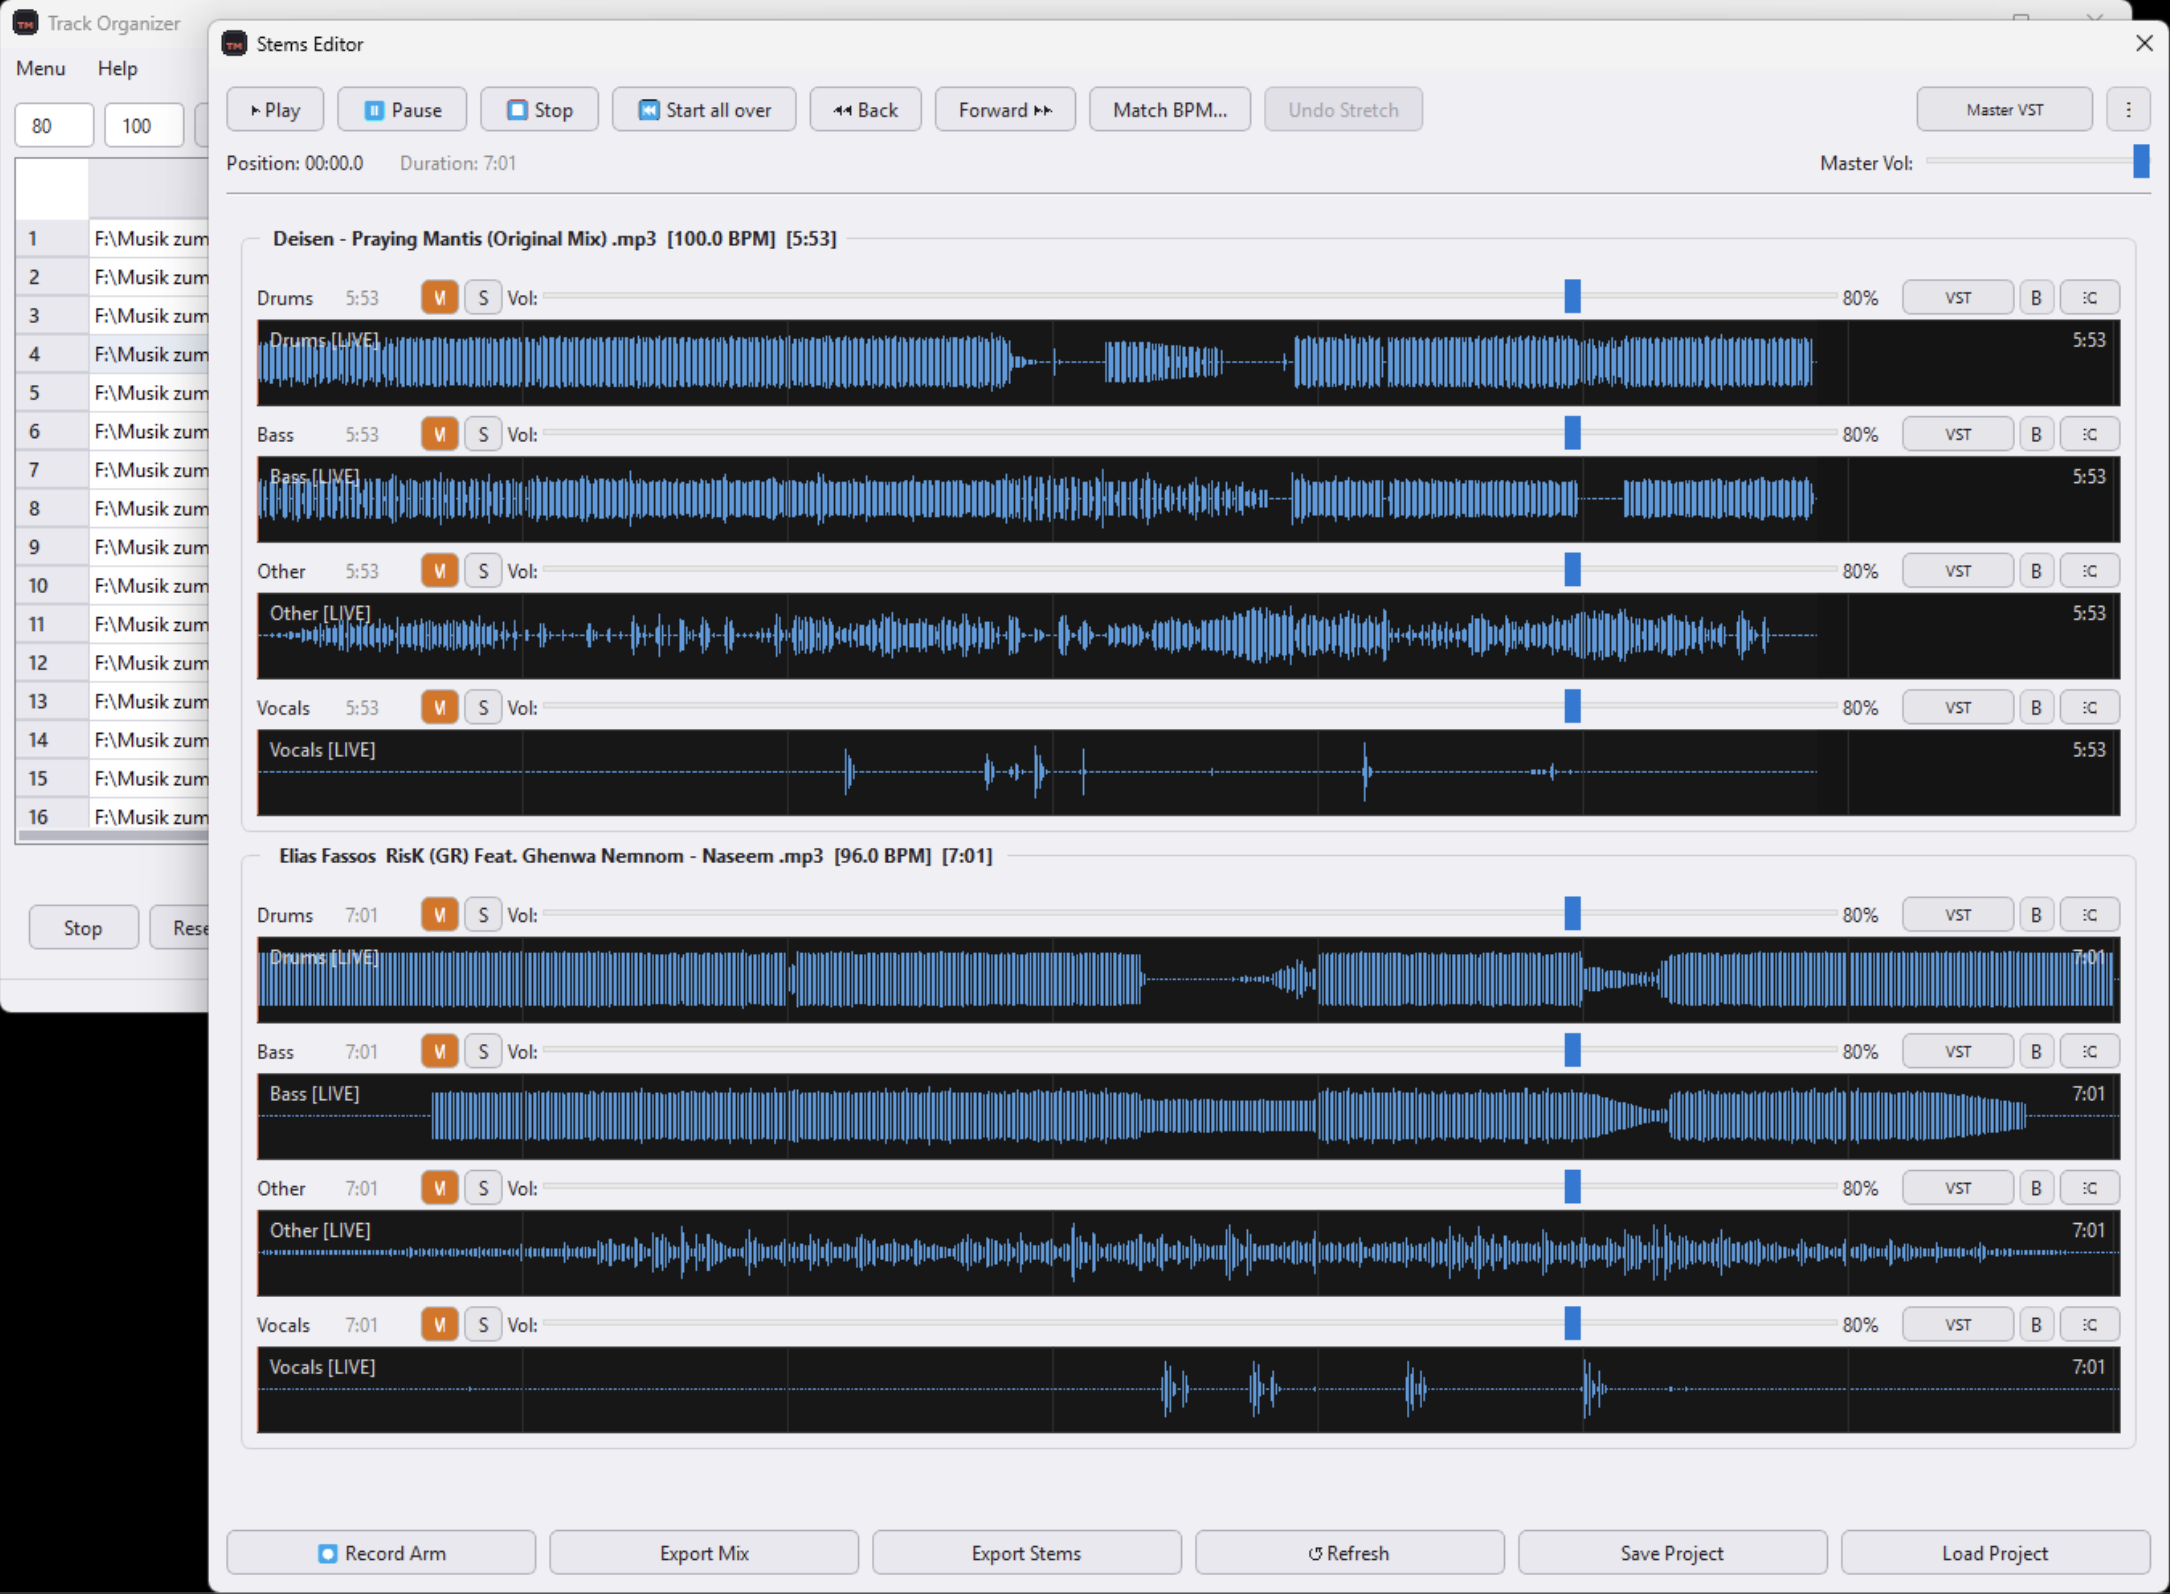Click the :C button for Praying Mantis Vocals
Image resolution: width=2170 pixels, height=1594 pixels.
[x=2089, y=708]
